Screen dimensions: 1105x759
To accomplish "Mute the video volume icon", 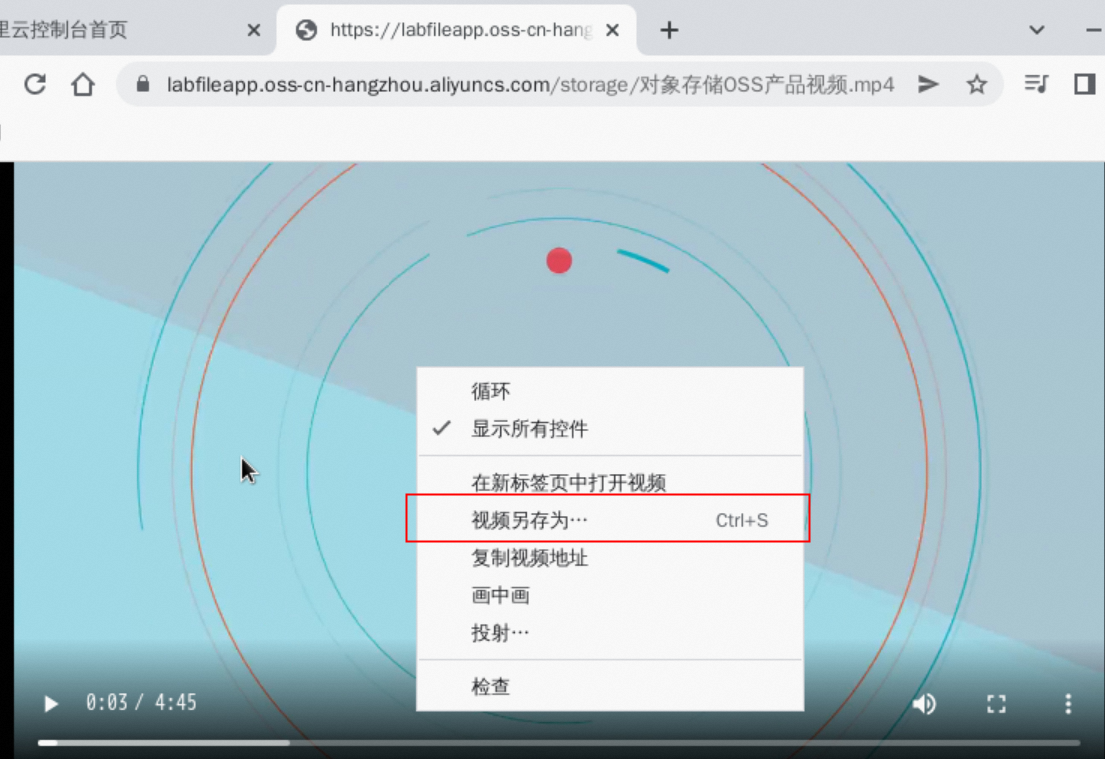I will (x=924, y=703).
